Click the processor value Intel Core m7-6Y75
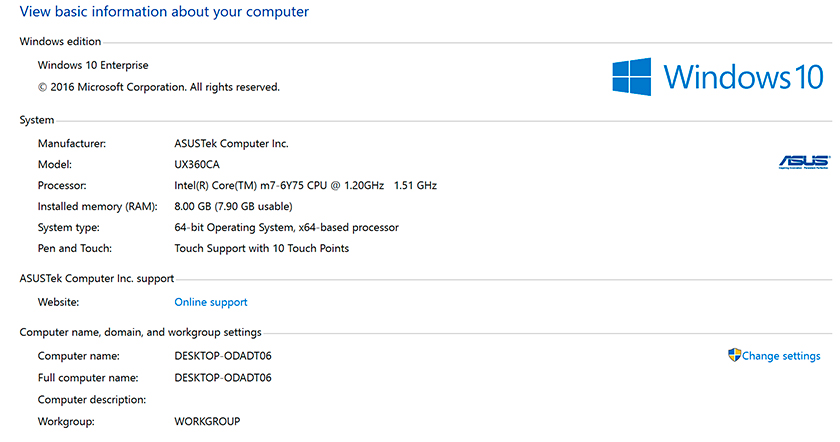 [x=305, y=185]
